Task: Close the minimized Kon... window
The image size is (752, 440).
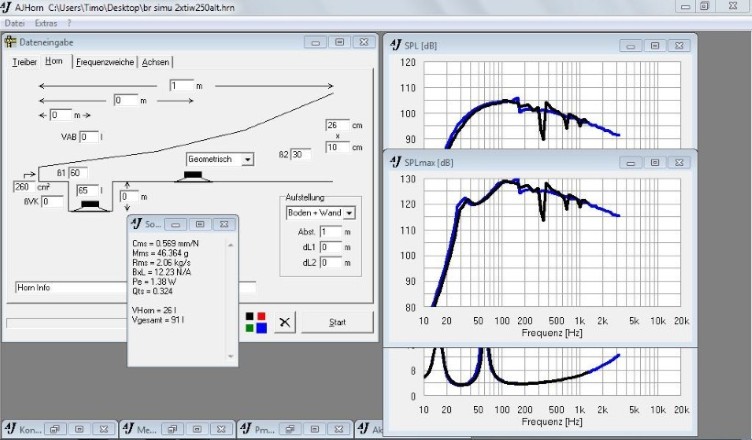Action: point(104,429)
